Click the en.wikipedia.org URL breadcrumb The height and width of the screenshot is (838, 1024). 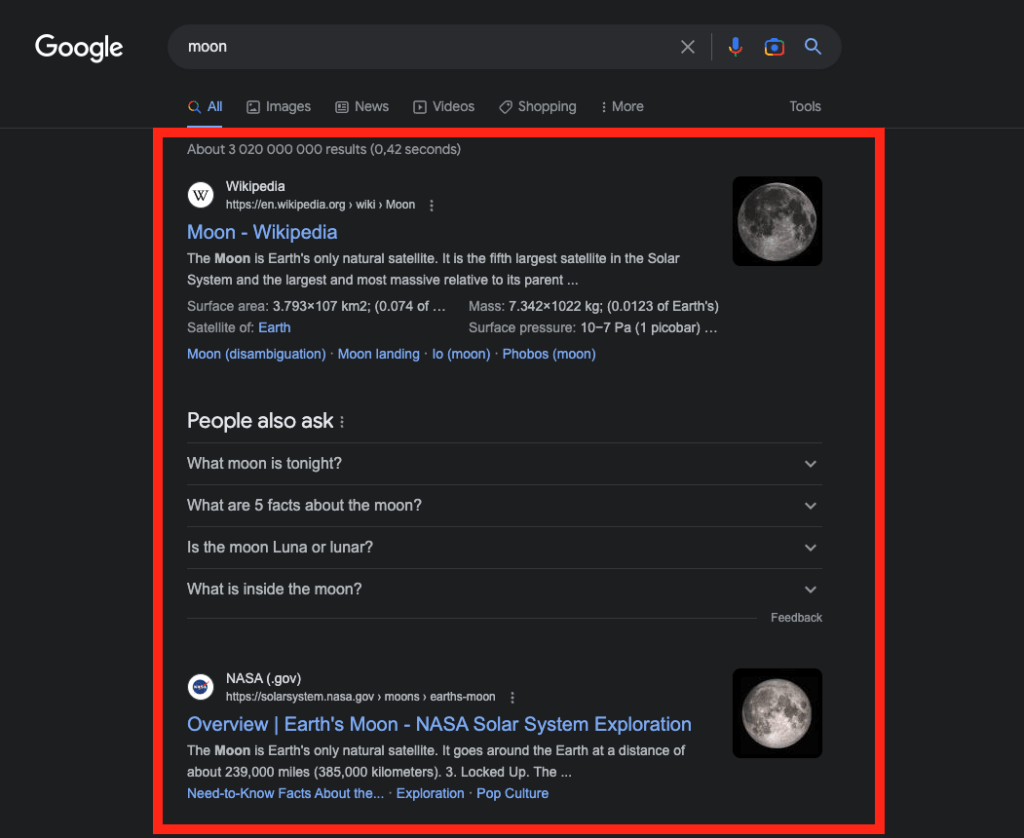320,205
